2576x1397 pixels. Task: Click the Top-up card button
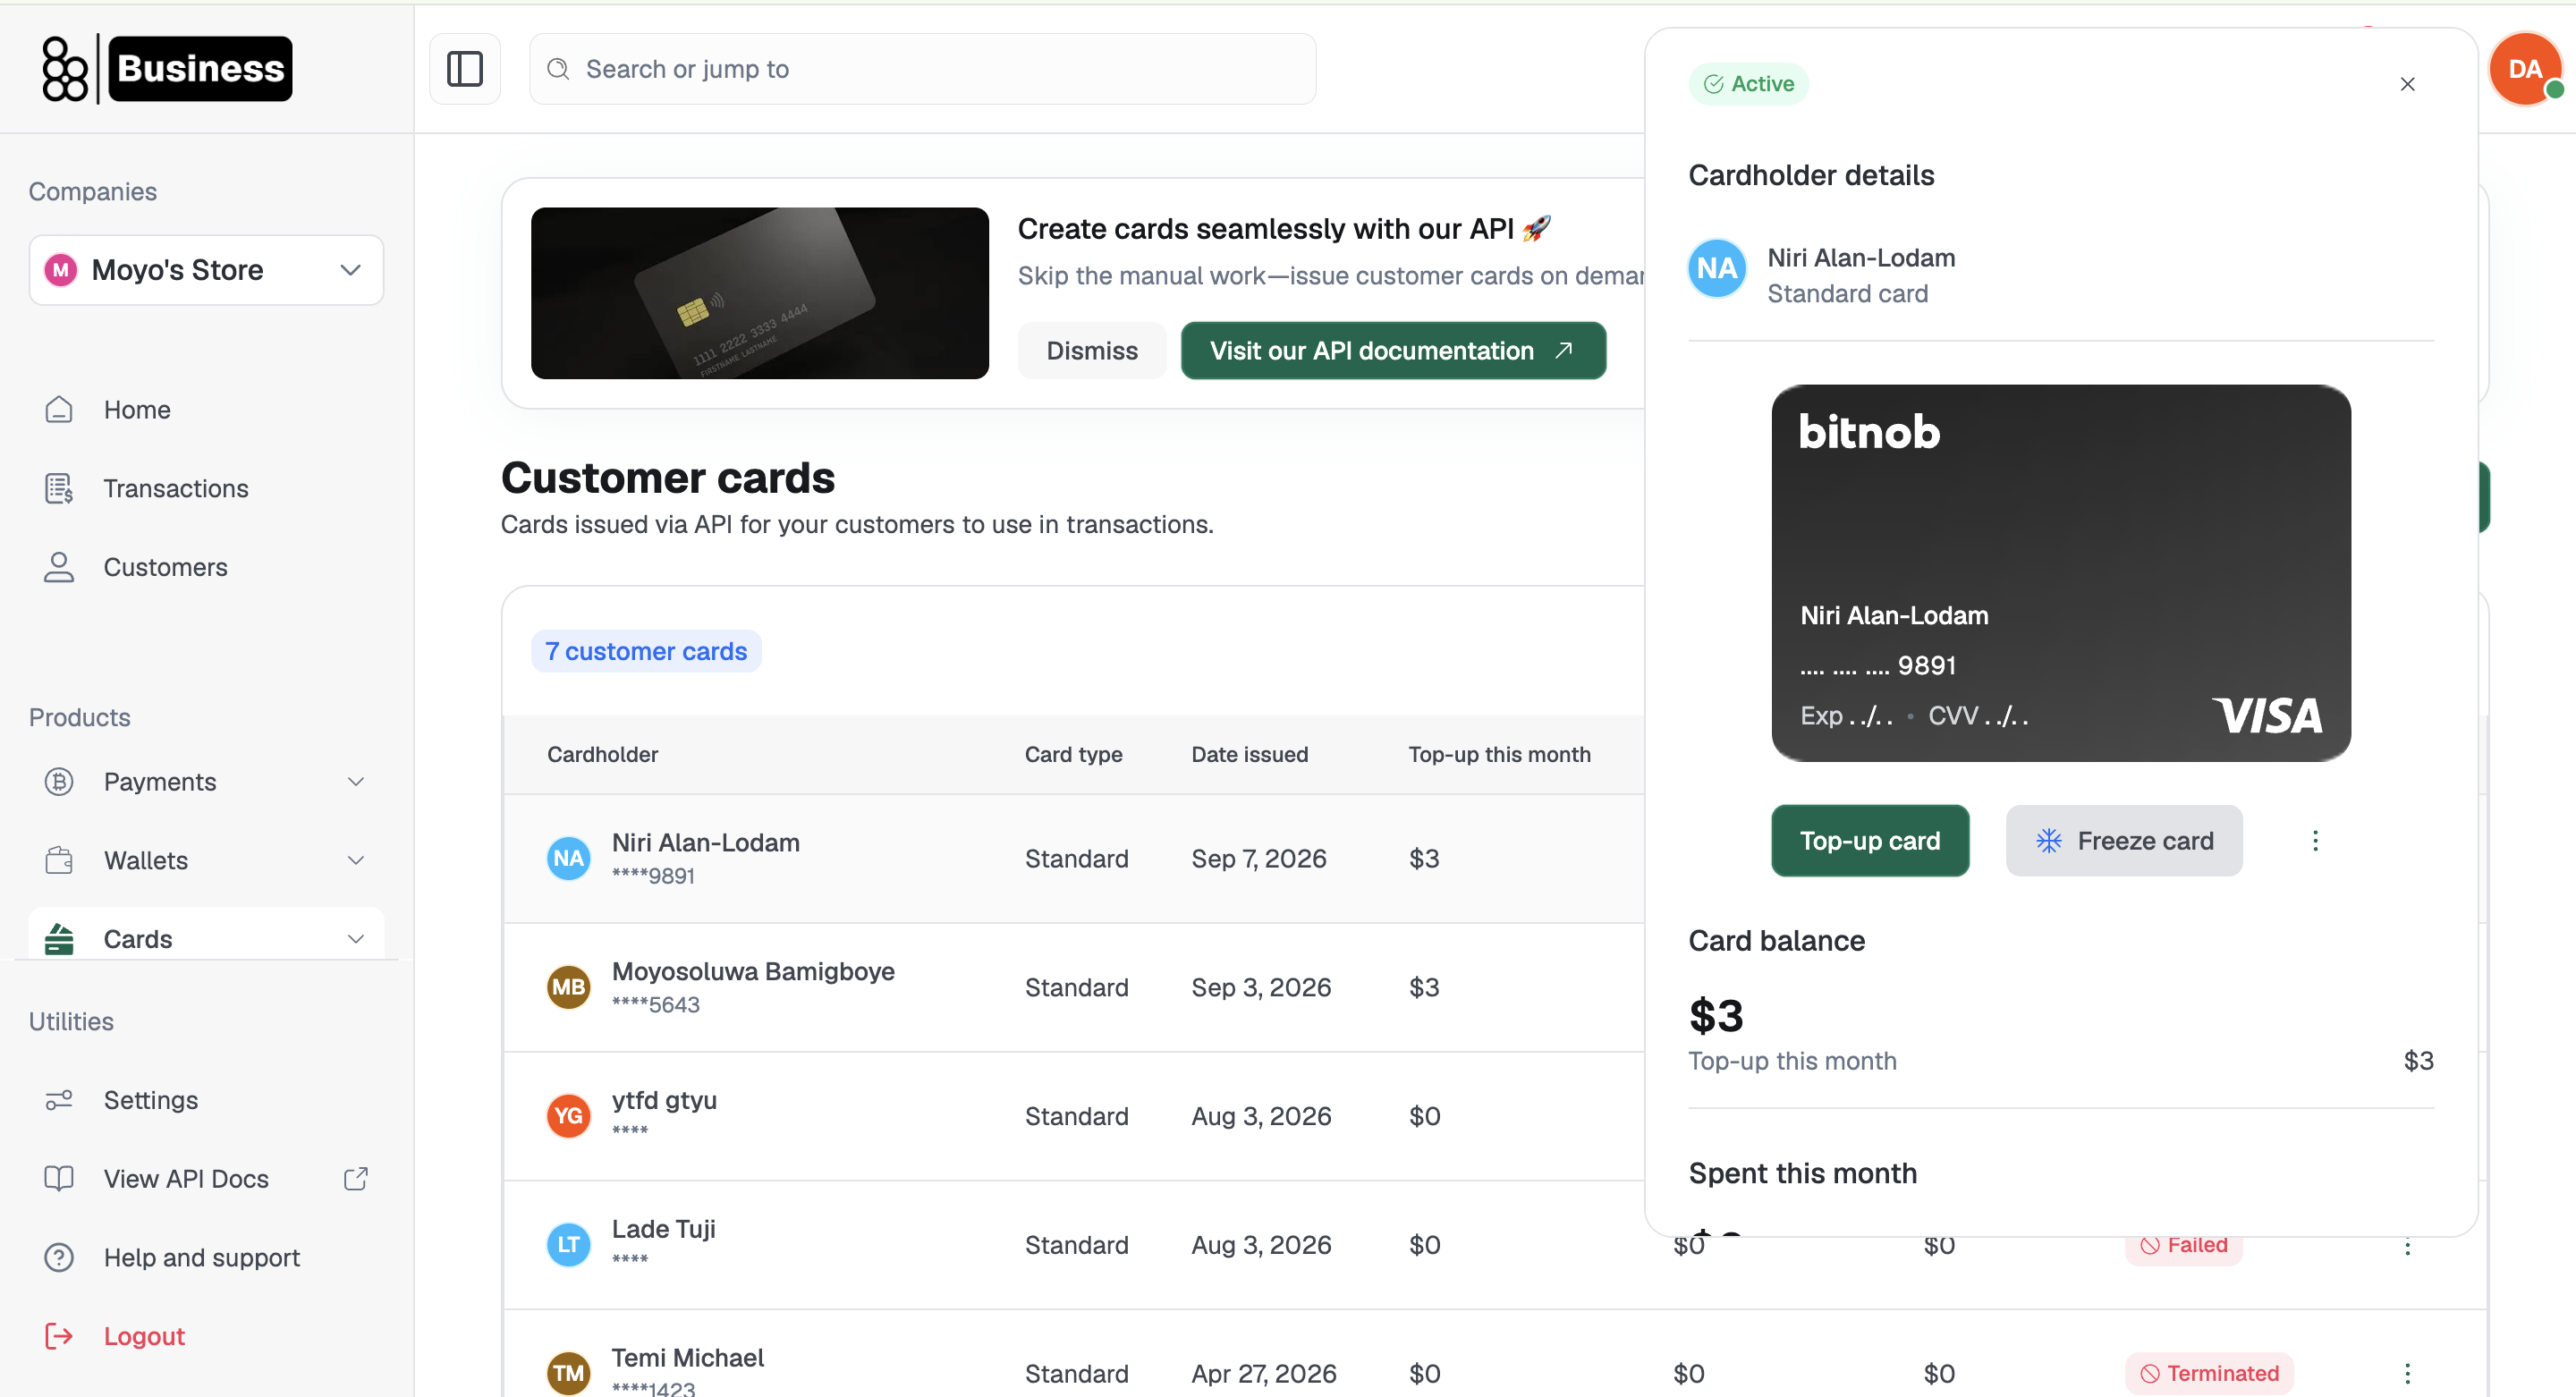1870,841
